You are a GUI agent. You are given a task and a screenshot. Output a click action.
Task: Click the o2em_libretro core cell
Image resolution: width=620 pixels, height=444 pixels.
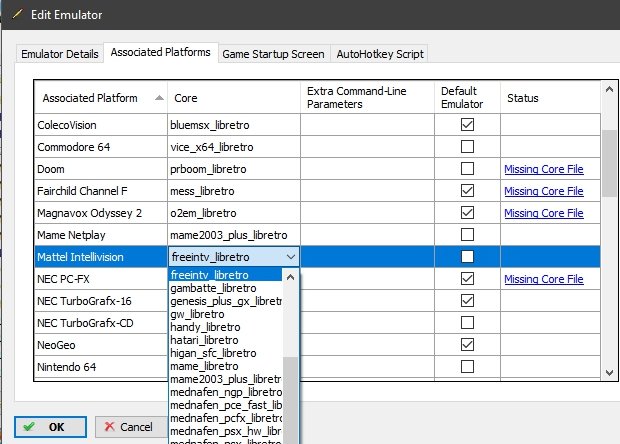point(234,213)
